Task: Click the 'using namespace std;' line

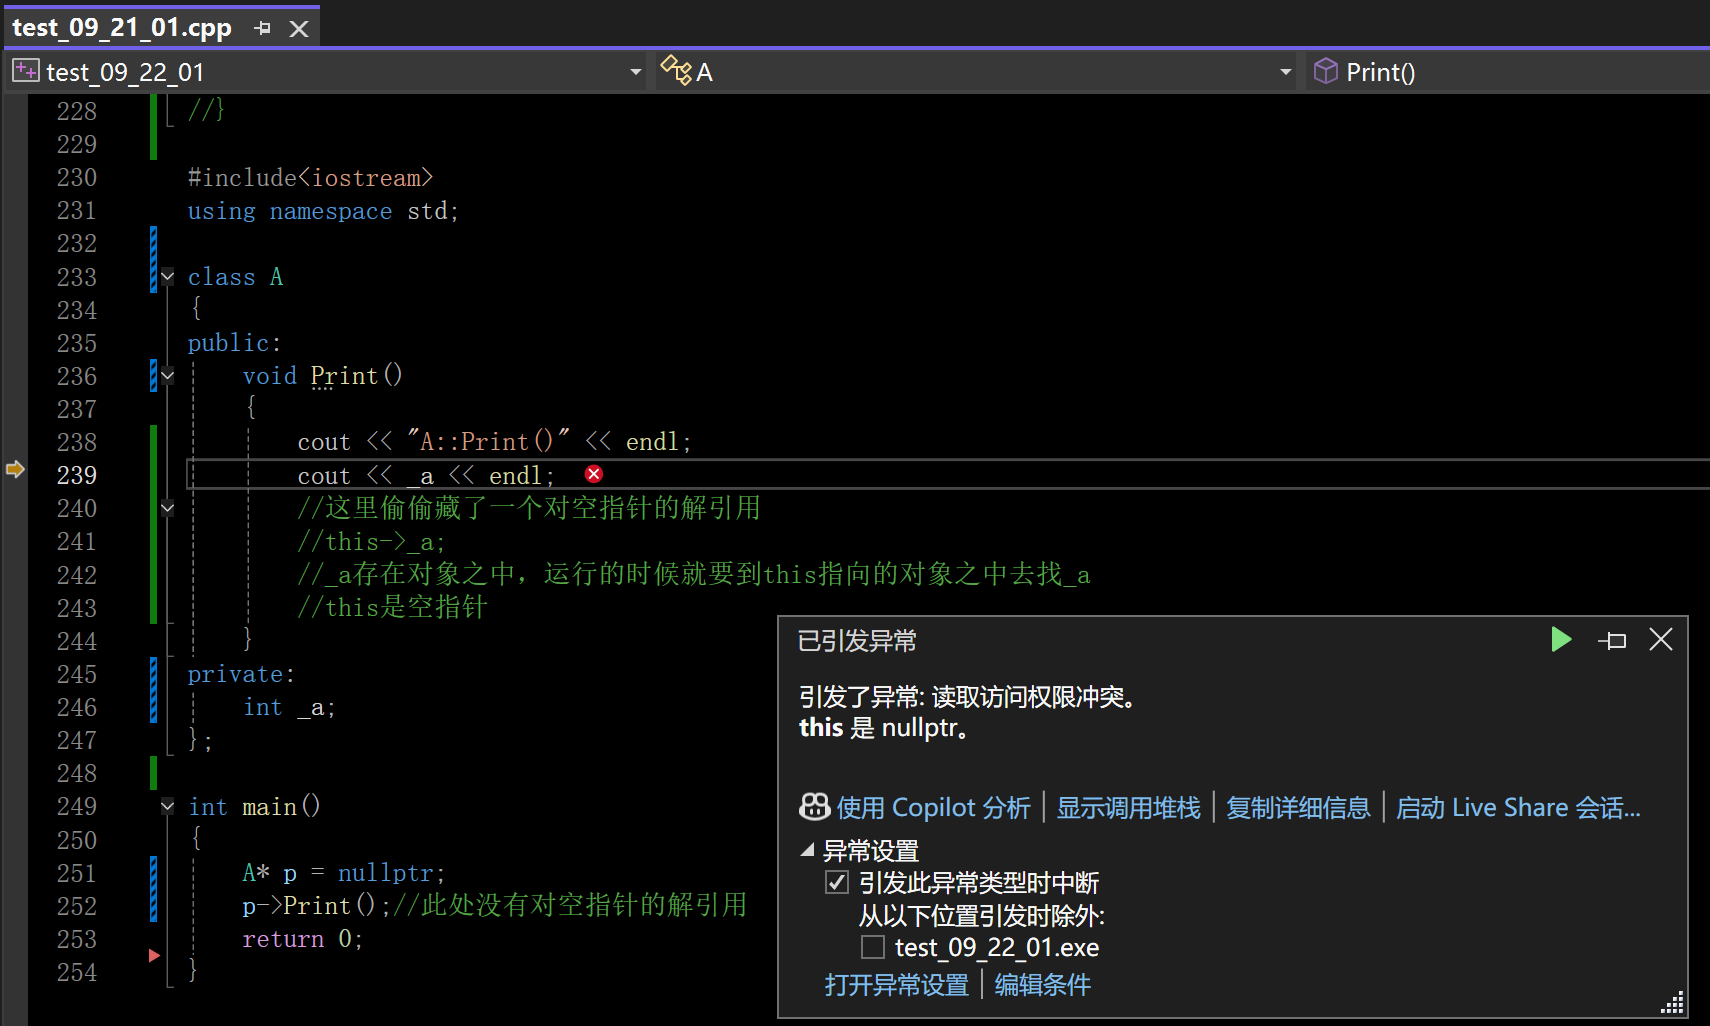Action: tap(323, 210)
